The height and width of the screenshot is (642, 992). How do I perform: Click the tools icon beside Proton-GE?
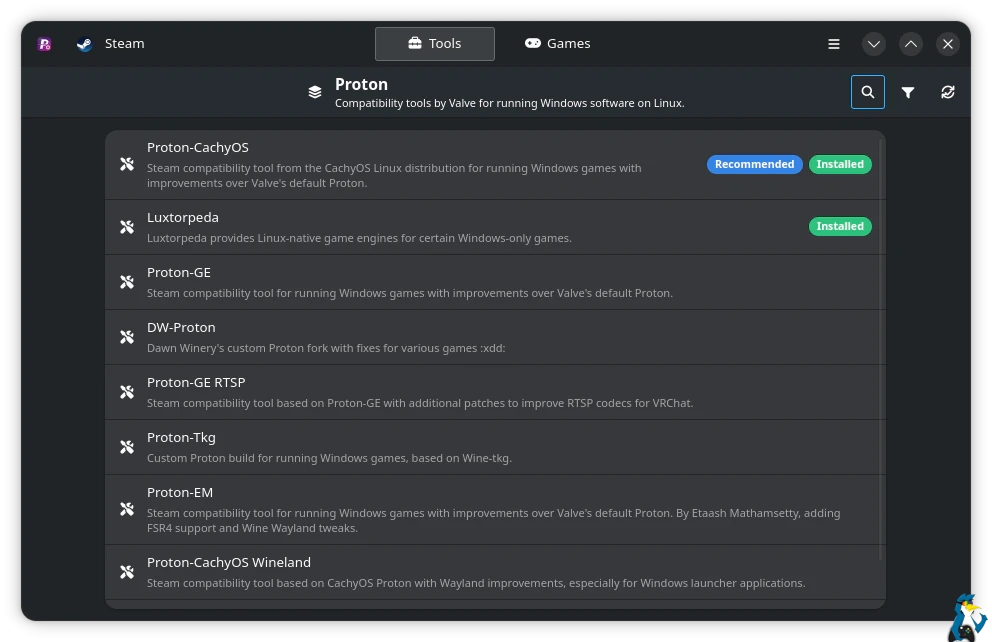click(127, 282)
